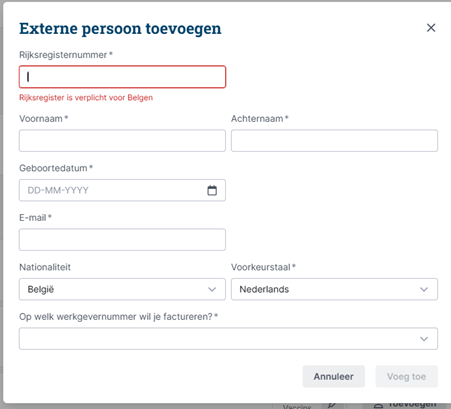Screen dimensions: 451x409
Task: Close the Externe persoon toevoegen dialog
Action: (x=431, y=28)
